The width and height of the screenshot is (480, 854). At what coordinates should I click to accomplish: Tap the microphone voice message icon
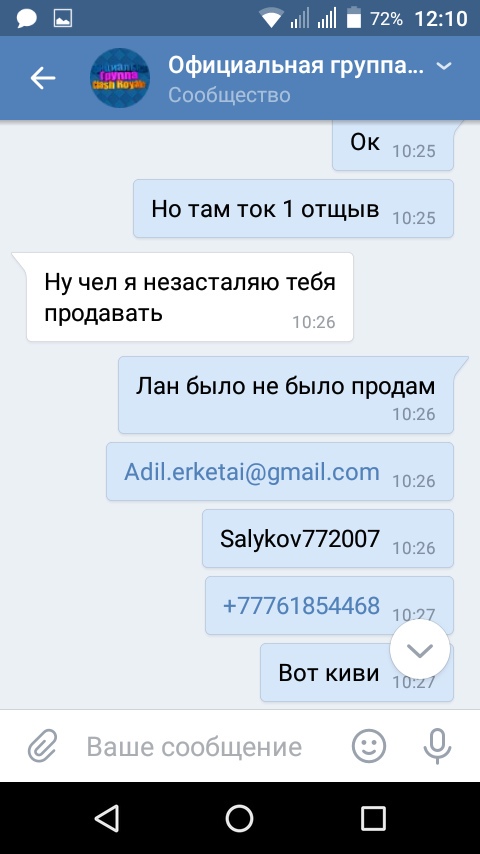438,746
